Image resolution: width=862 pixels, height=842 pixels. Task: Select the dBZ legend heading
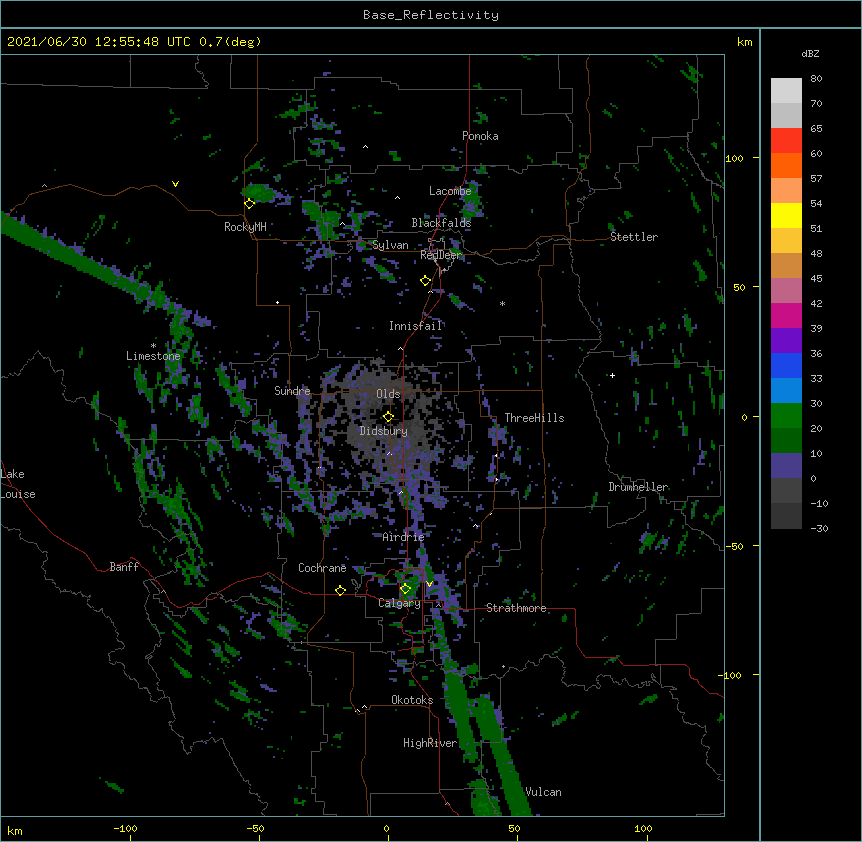(810, 54)
